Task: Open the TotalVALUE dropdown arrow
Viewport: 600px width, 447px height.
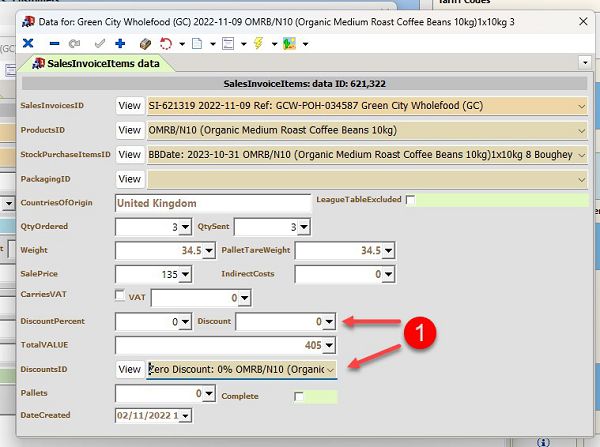Action: click(329, 346)
